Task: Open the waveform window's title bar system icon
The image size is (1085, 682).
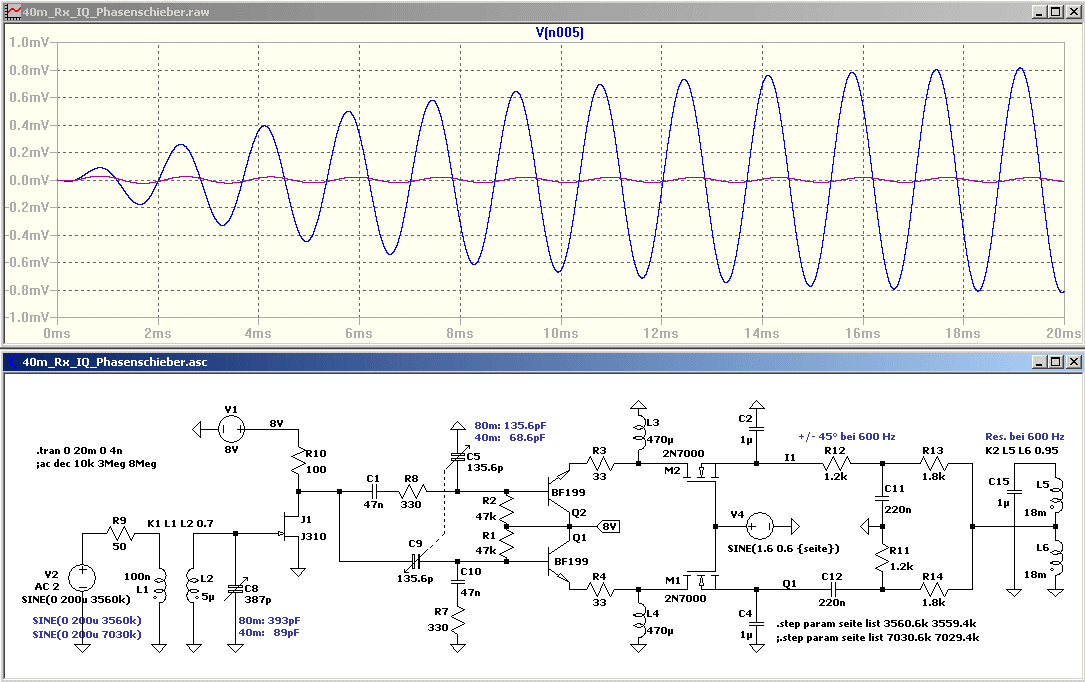Action: click(x=12, y=11)
